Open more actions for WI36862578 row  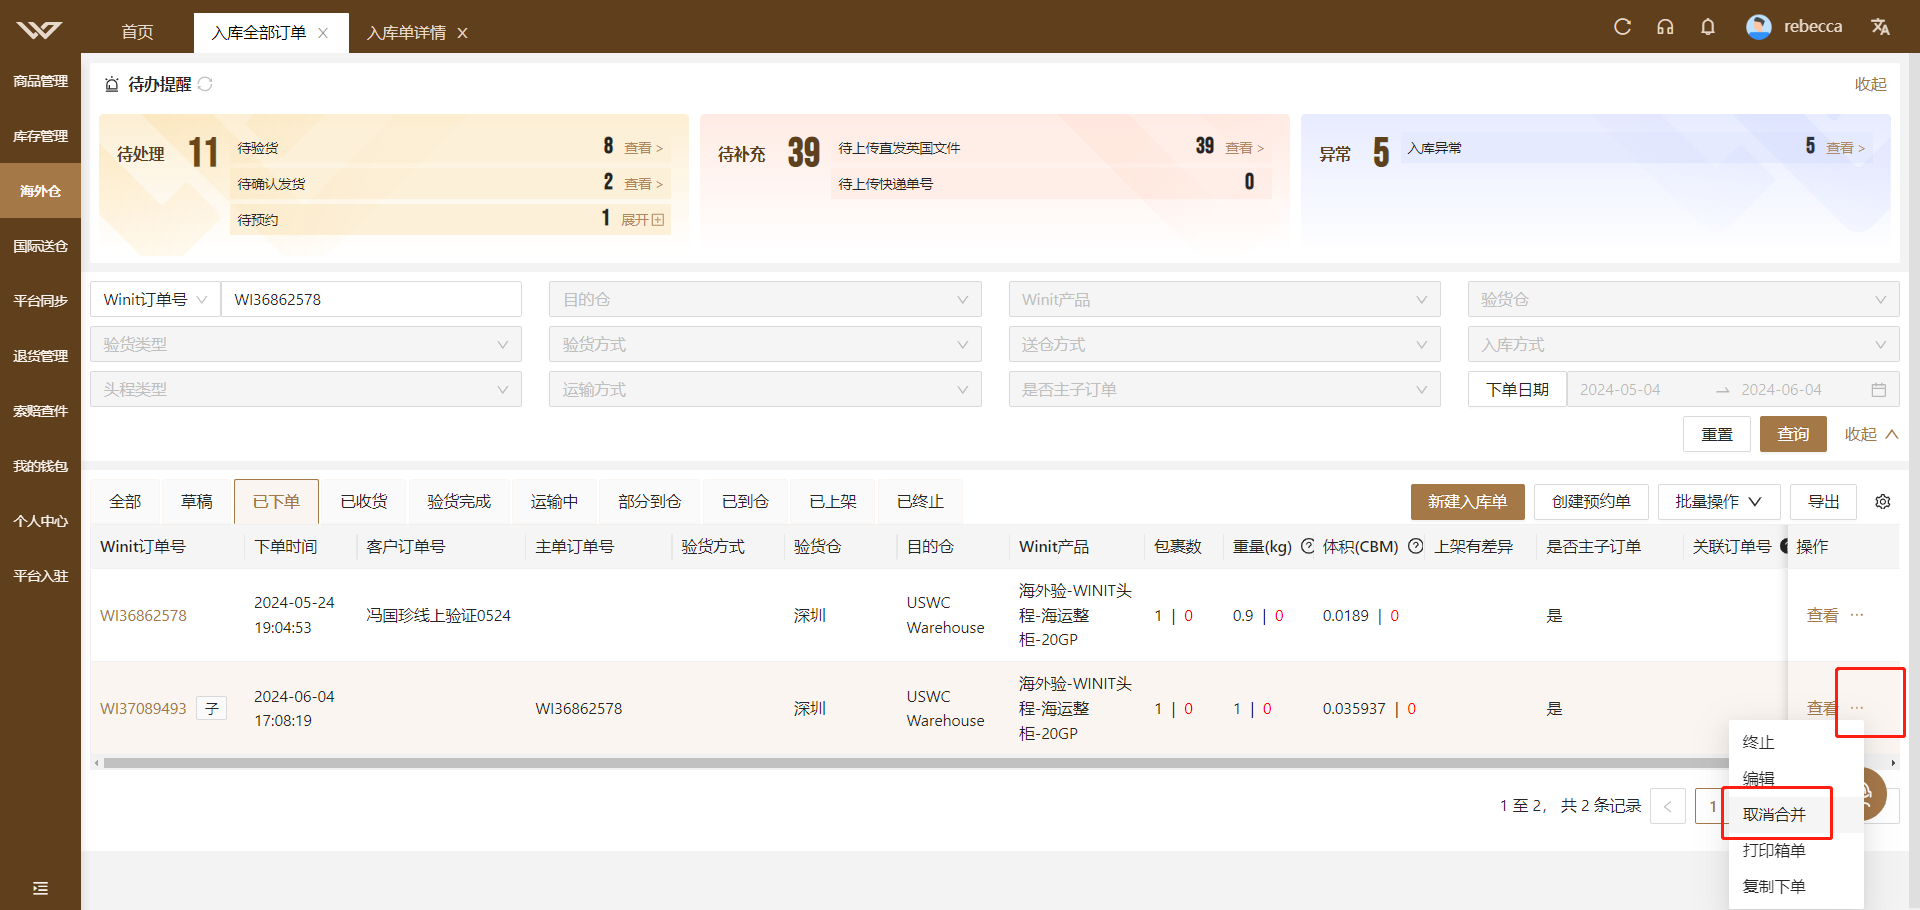1857,615
